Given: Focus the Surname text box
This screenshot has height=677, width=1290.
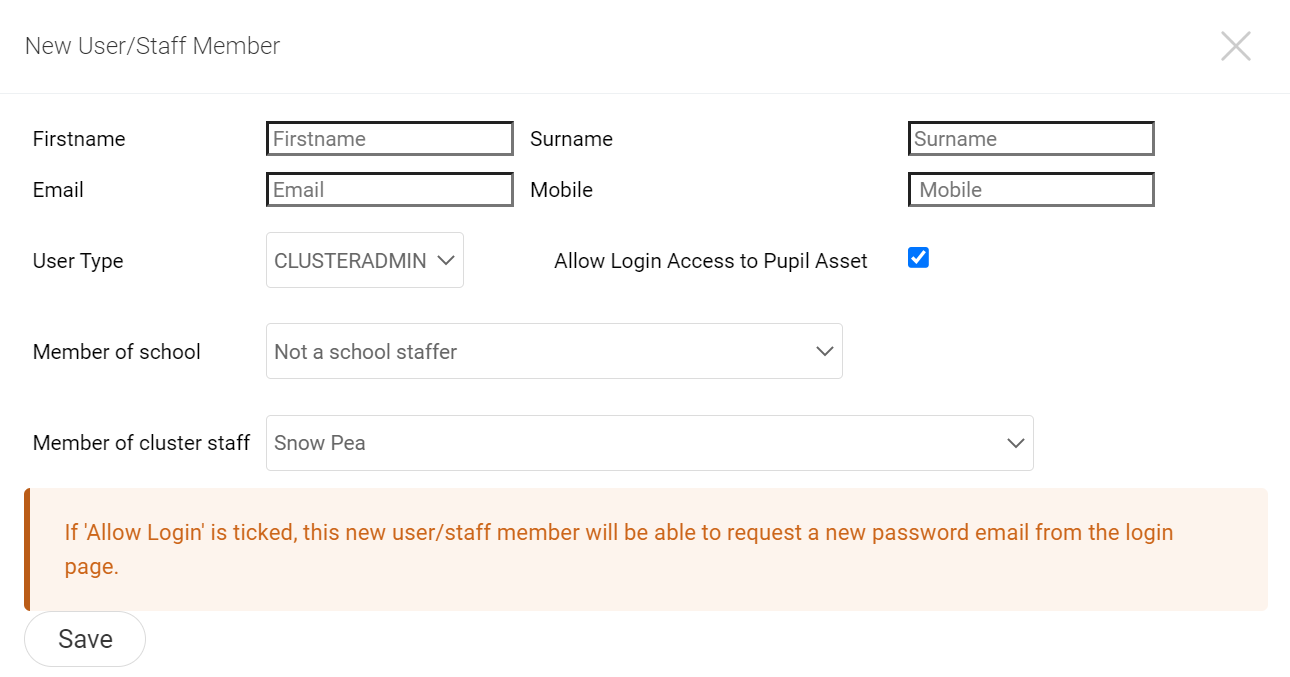Looking at the screenshot, I should click(1031, 139).
